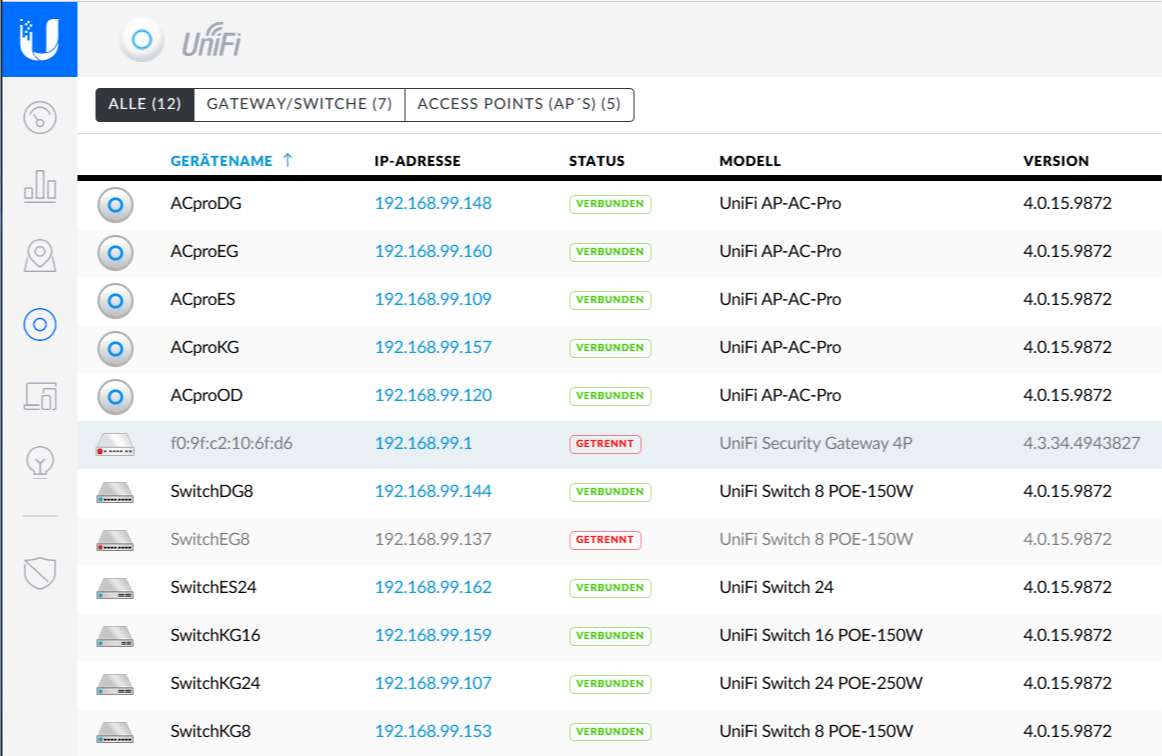Select device name ACproEG

tap(205, 251)
